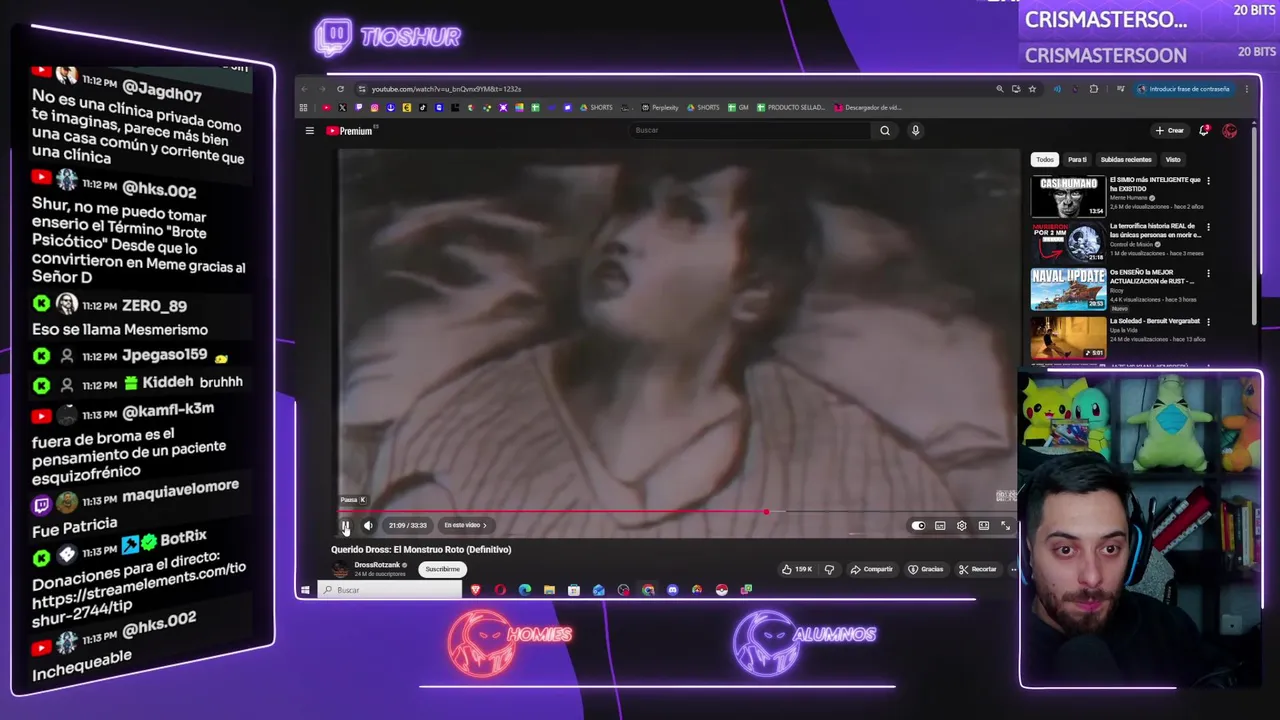
Task: Click the YouTube search magnifier button
Action: click(x=884, y=130)
